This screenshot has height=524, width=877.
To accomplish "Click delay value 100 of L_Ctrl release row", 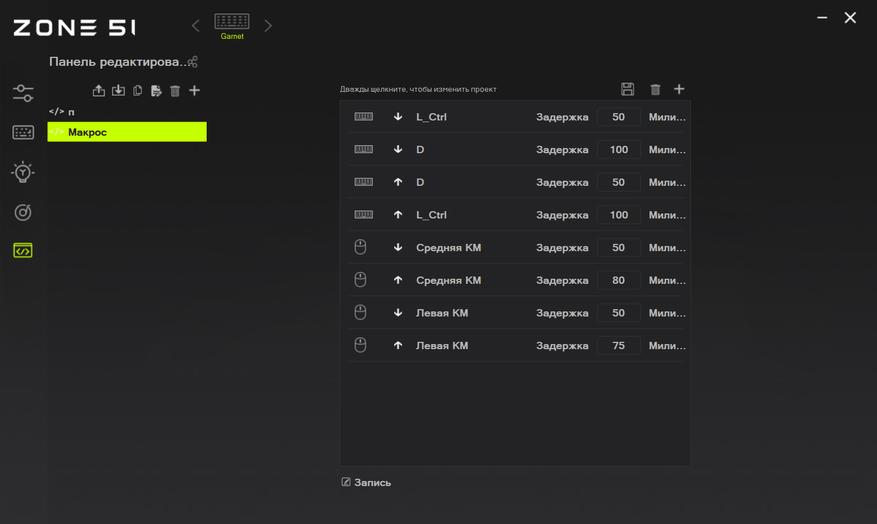I will coord(618,215).
